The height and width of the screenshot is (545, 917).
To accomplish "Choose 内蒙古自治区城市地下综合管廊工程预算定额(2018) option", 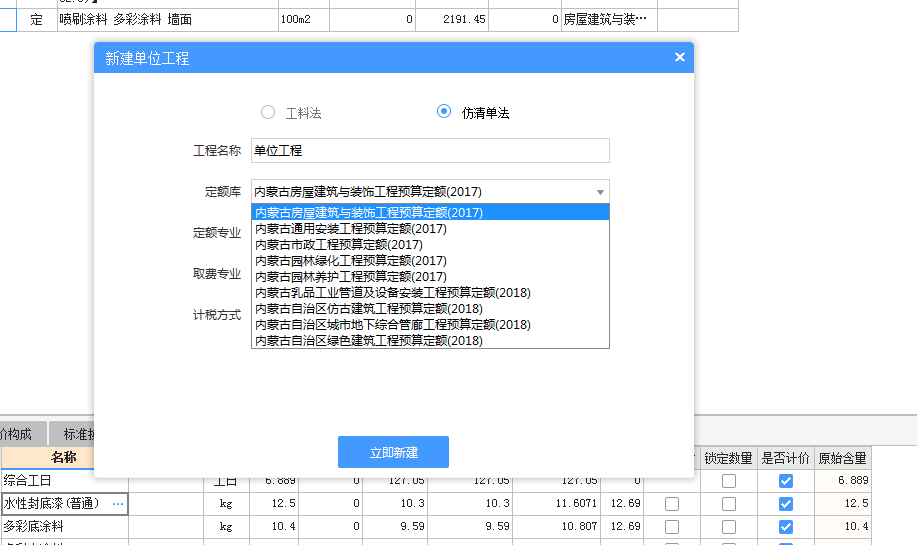I will pos(430,325).
